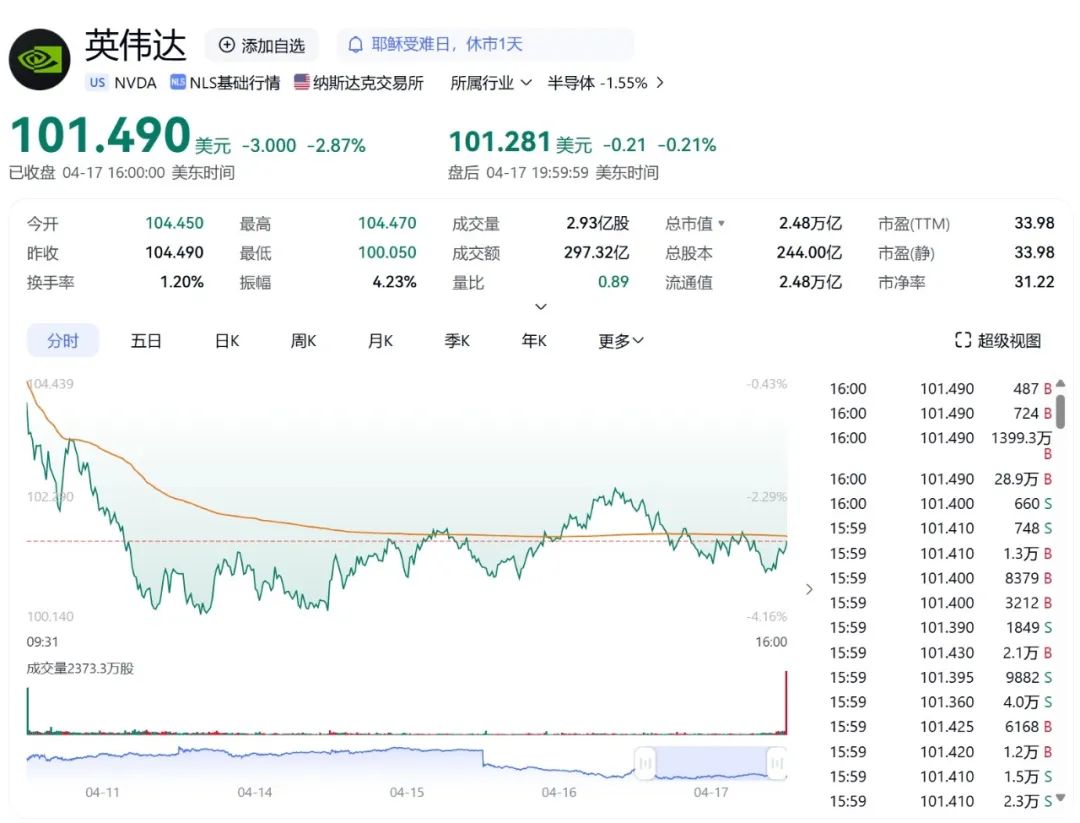This screenshot has height=823, width=1080.
Task: Collapse trade list using the side arrow
Action: pos(809,589)
